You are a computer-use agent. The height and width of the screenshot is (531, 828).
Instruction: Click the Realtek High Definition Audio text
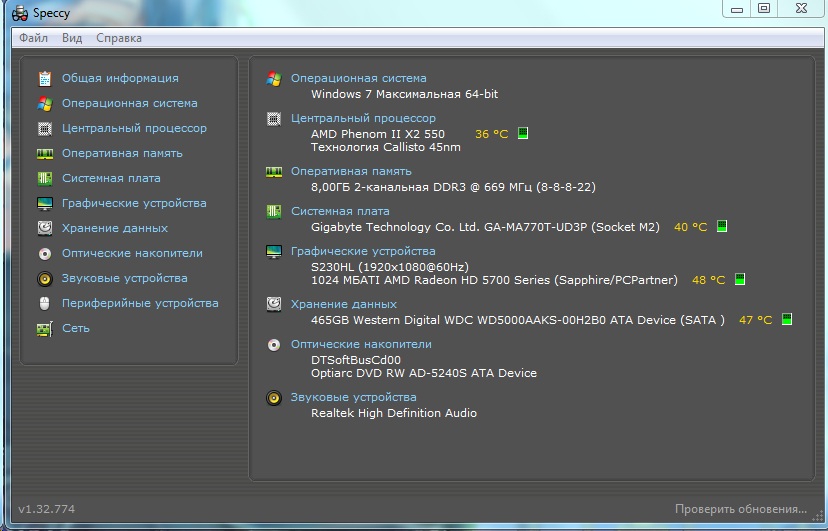394,413
